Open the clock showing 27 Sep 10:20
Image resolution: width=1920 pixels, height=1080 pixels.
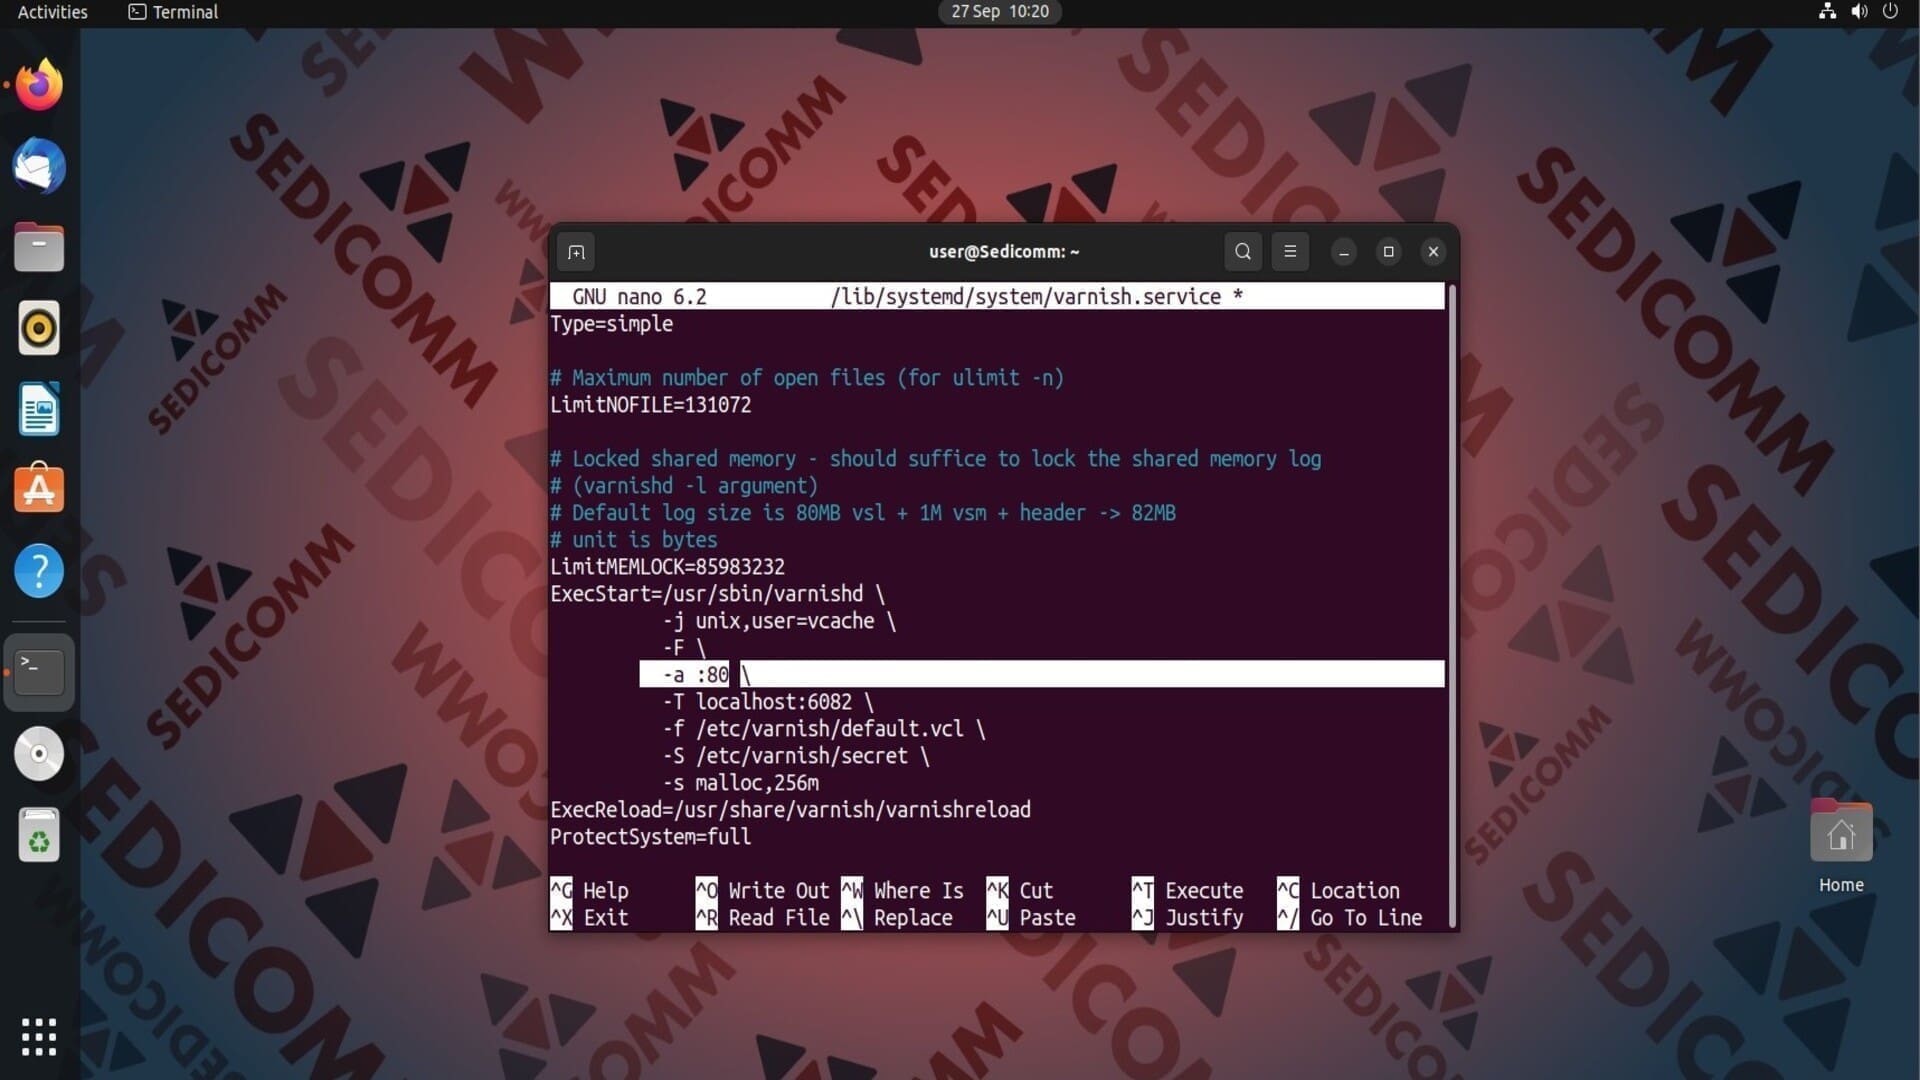pos(1000,12)
